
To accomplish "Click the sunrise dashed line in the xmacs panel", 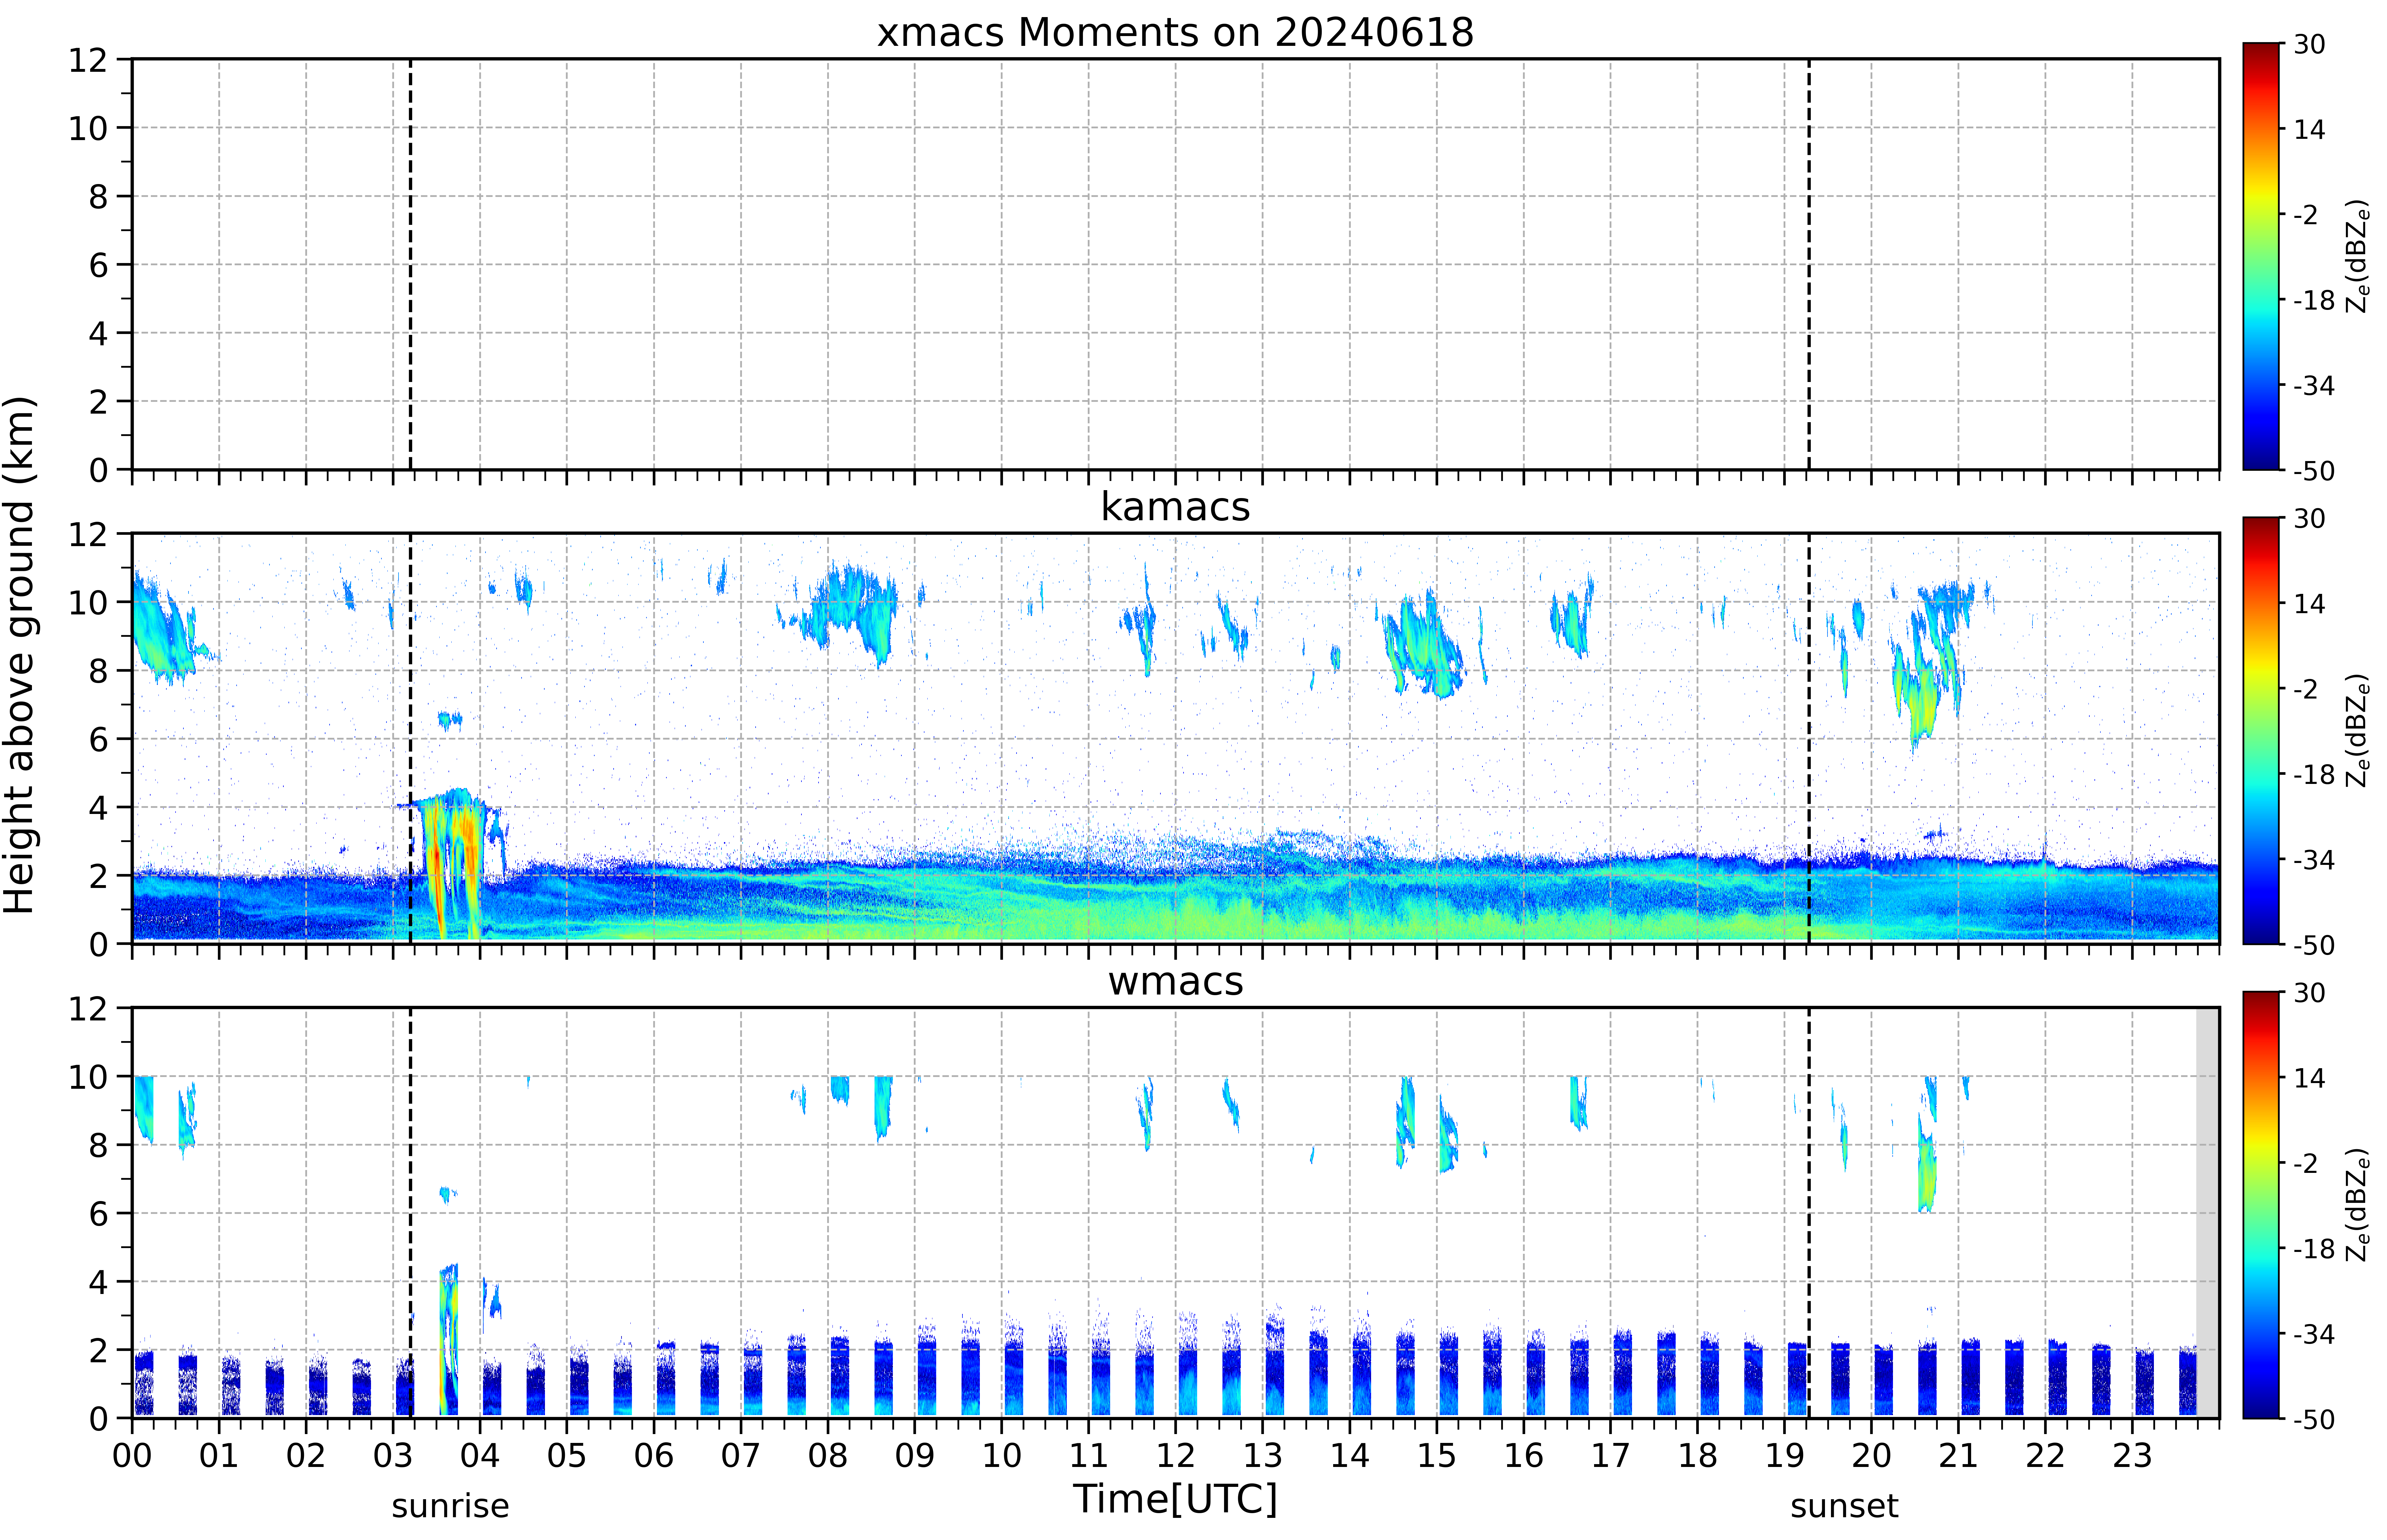I will click(410, 264).
